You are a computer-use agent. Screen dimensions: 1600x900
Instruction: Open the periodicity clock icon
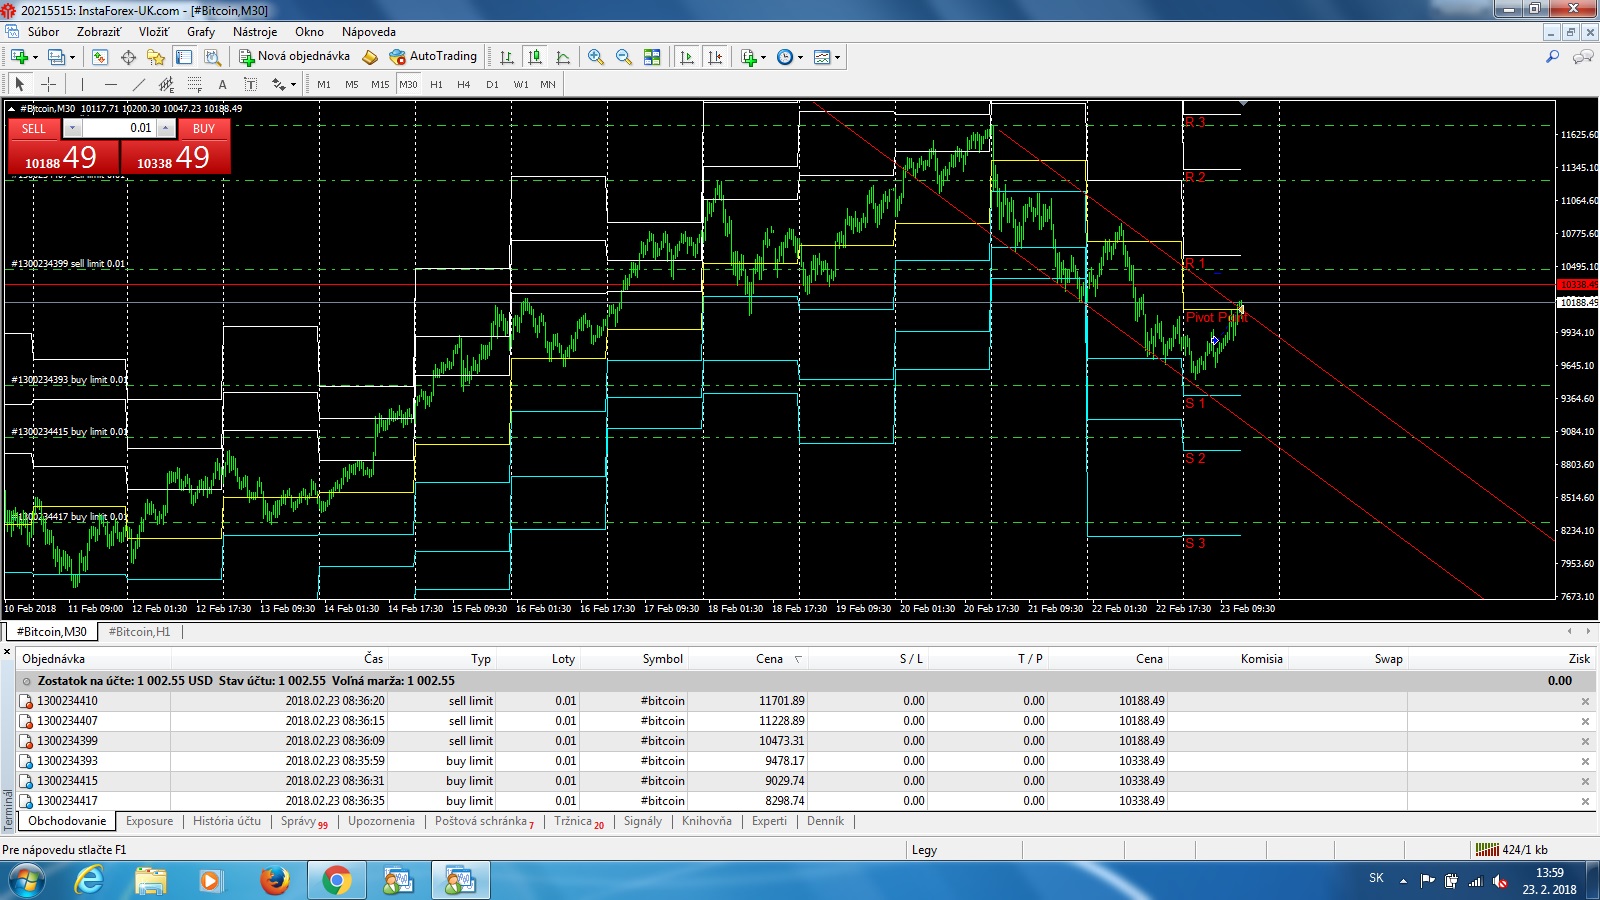[785, 57]
